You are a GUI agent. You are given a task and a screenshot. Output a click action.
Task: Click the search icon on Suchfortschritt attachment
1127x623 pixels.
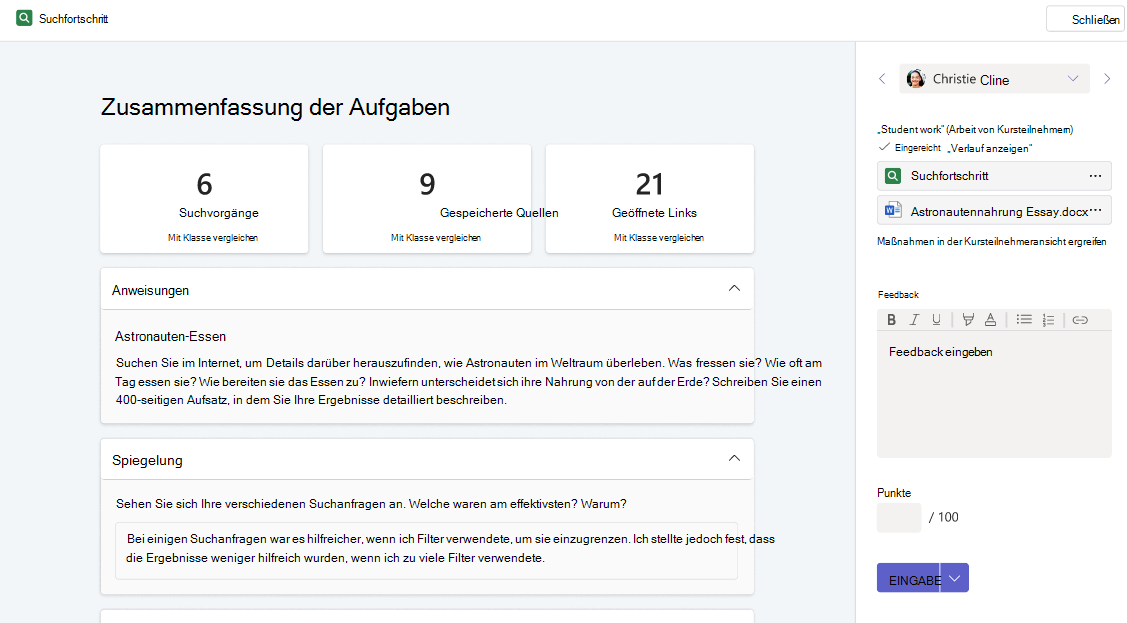point(893,176)
